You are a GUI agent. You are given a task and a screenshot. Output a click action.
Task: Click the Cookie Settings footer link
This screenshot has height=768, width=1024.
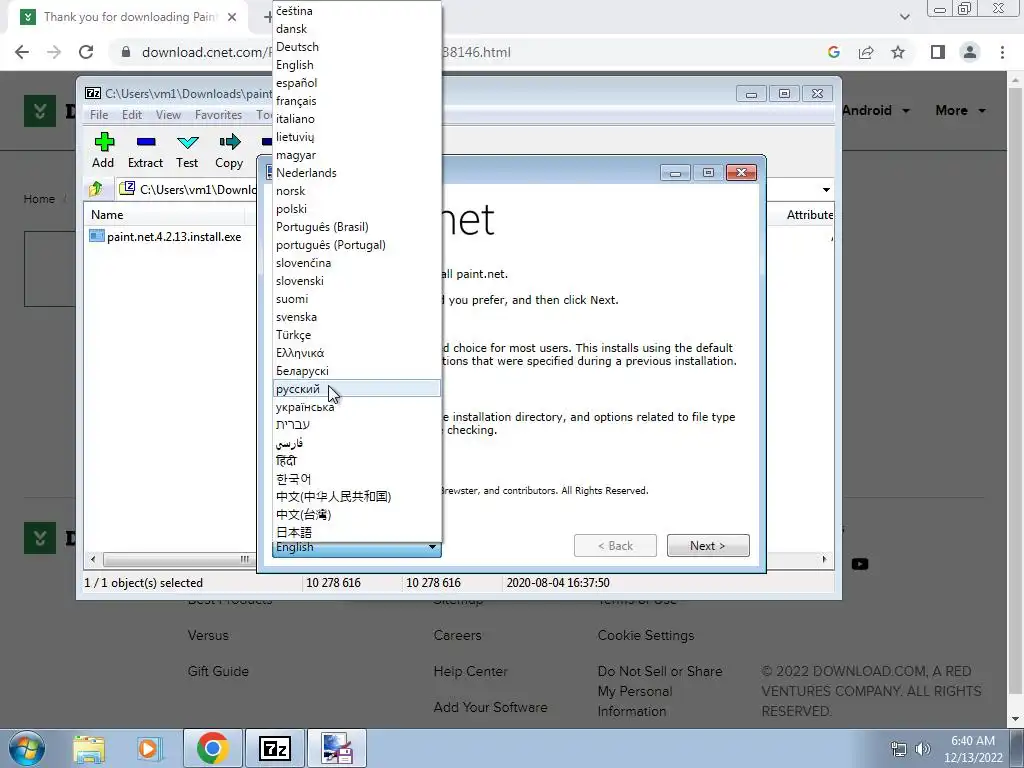click(x=646, y=635)
